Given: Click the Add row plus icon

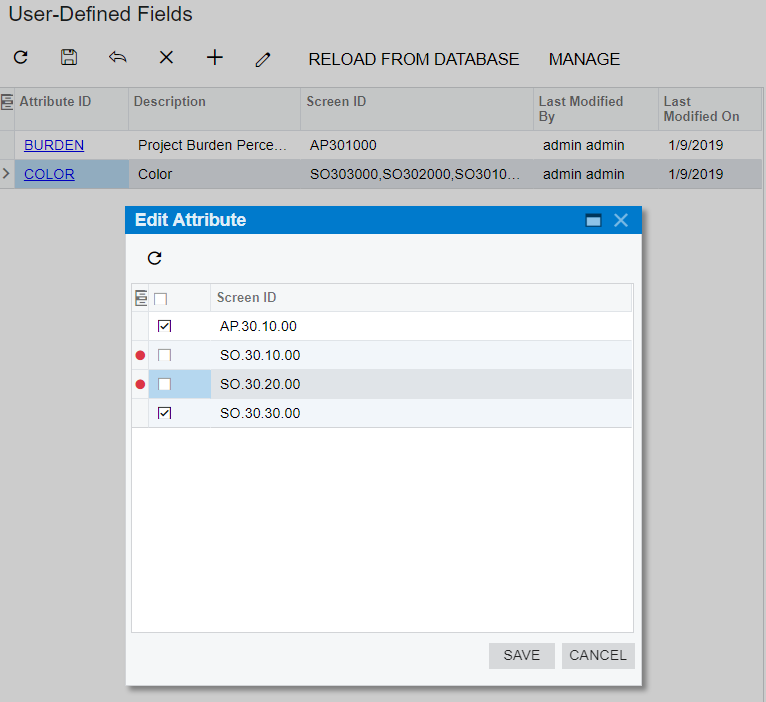Looking at the screenshot, I should click(215, 58).
